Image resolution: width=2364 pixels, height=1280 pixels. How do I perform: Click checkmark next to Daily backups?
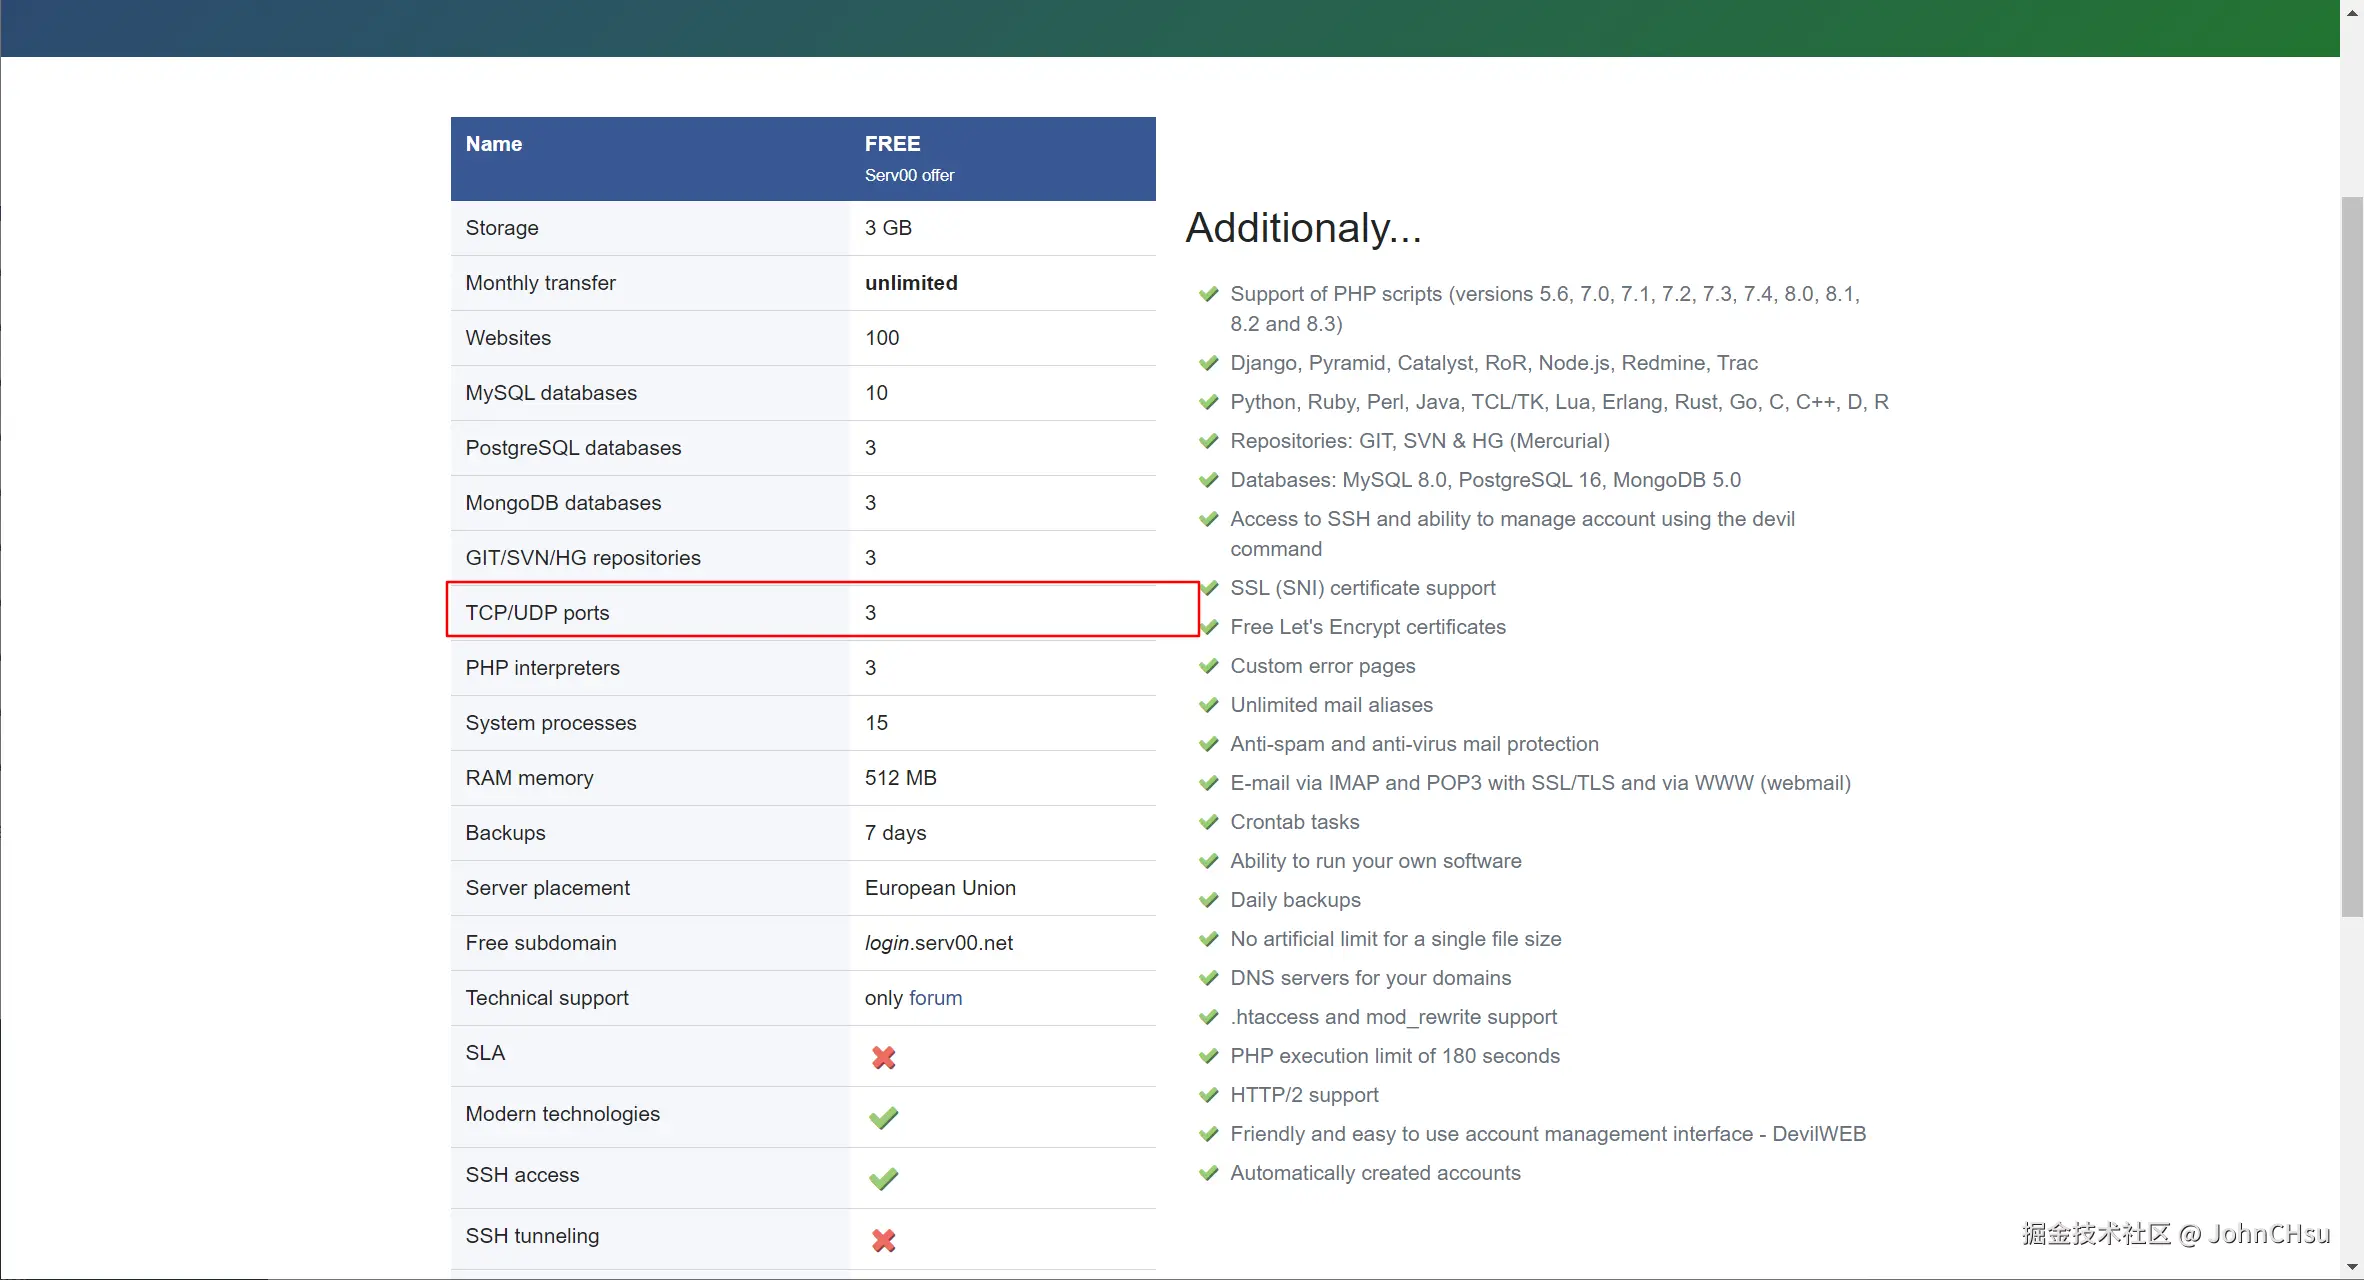(x=1208, y=900)
